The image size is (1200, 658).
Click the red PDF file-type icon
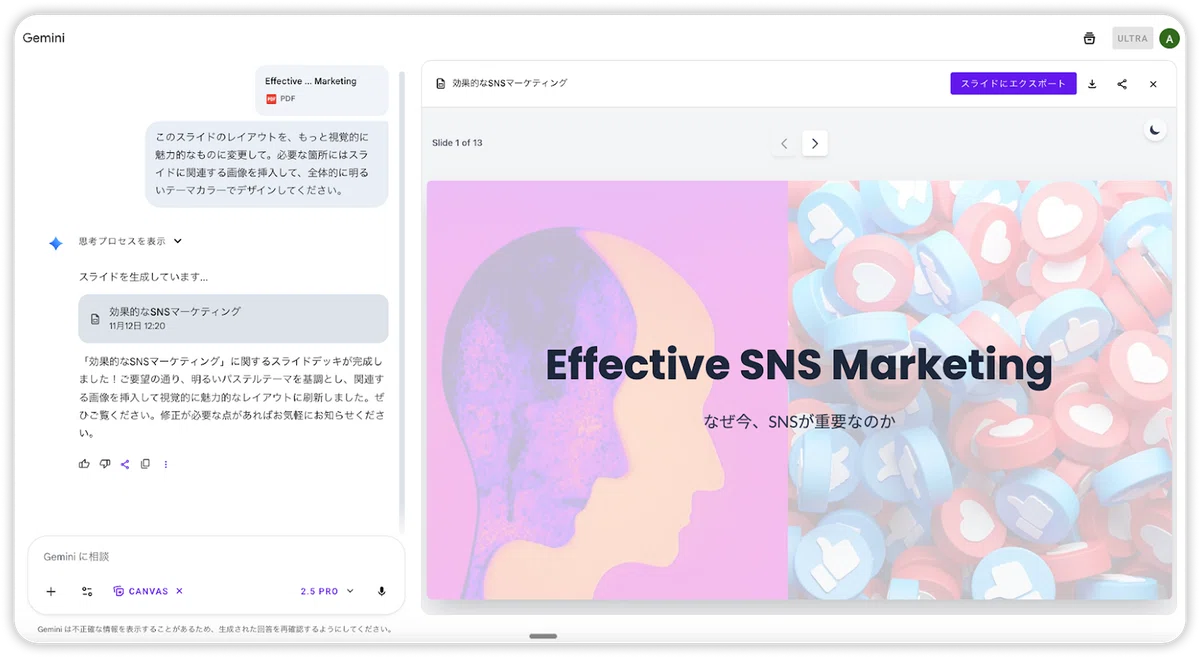coord(271,99)
